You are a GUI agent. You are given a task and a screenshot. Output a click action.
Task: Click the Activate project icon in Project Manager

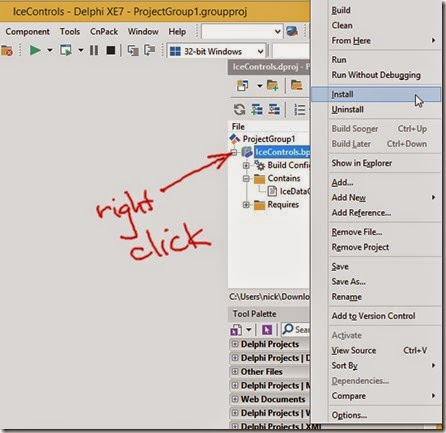(x=242, y=86)
